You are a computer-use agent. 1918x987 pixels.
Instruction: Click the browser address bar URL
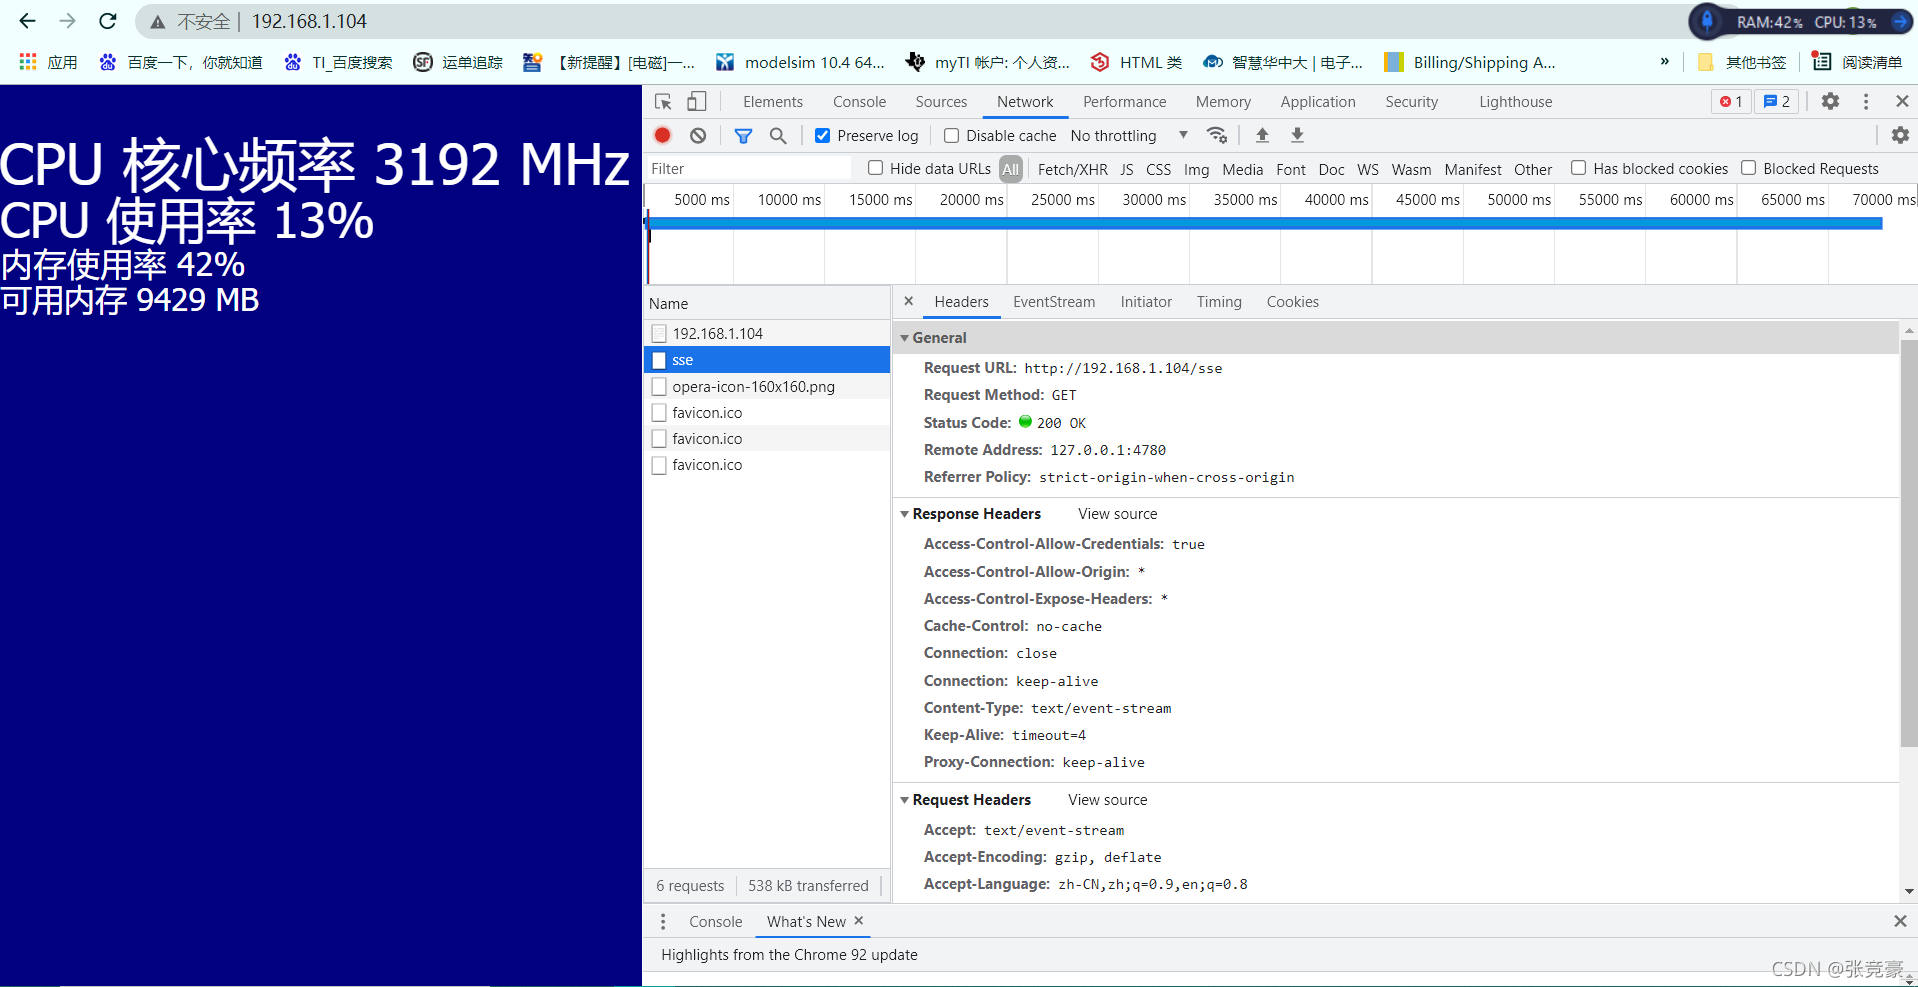[x=309, y=21]
